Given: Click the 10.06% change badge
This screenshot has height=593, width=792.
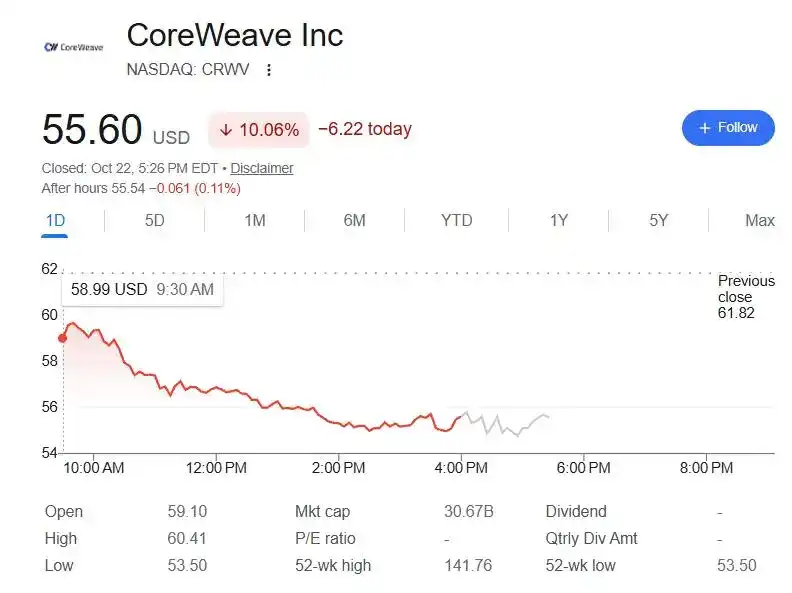Looking at the screenshot, I should [259, 130].
